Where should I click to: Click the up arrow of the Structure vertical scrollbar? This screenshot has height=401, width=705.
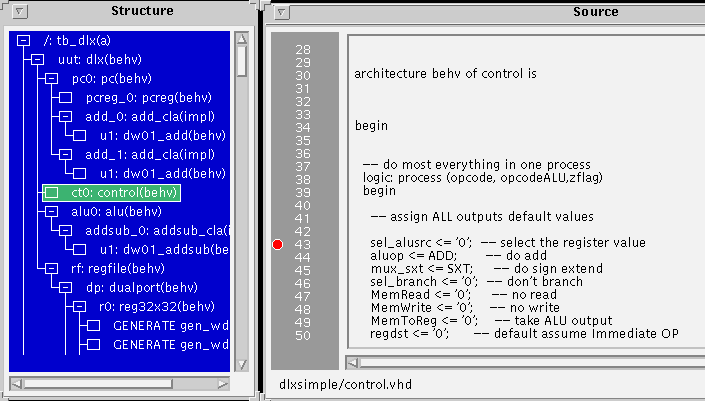(241, 38)
